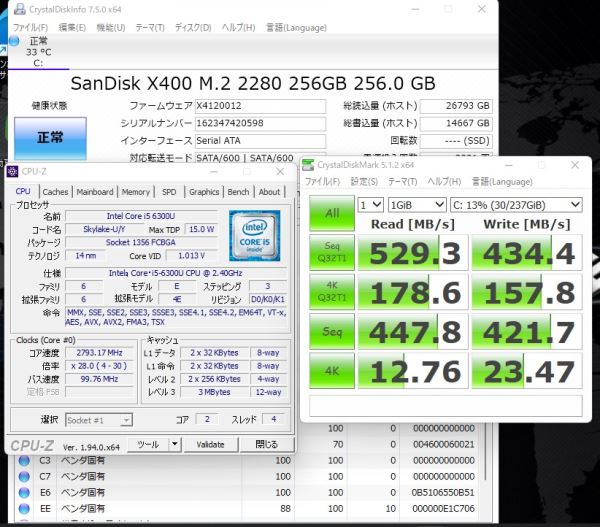Open ヘルプ(H) menu in CrystalDiskMark
This screenshot has width=600, height=527.
point(444,181)
